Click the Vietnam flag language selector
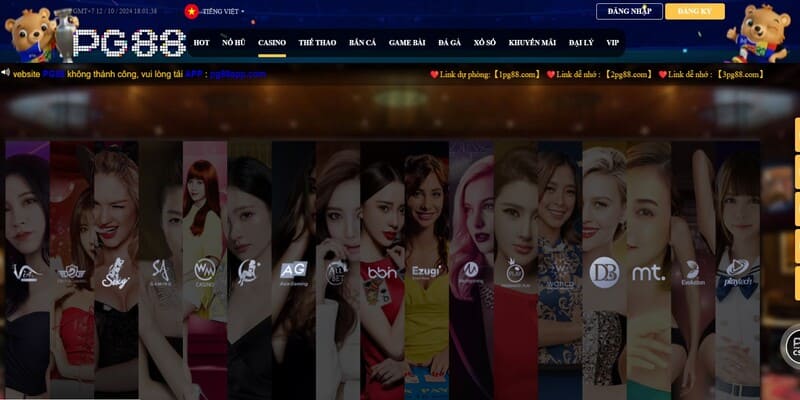 [191, 11]
